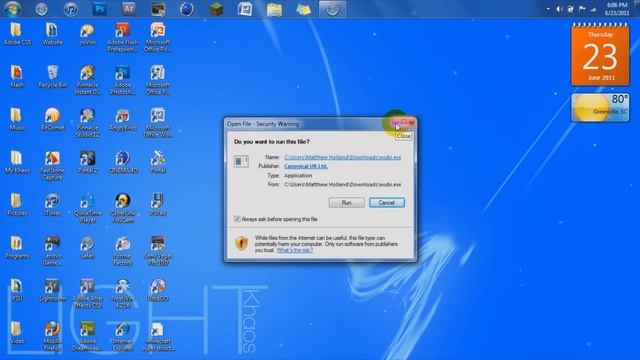Select the AngryBirds desktop shortcut
Viewport: 640px width, 360px height.
coord(122,119)
